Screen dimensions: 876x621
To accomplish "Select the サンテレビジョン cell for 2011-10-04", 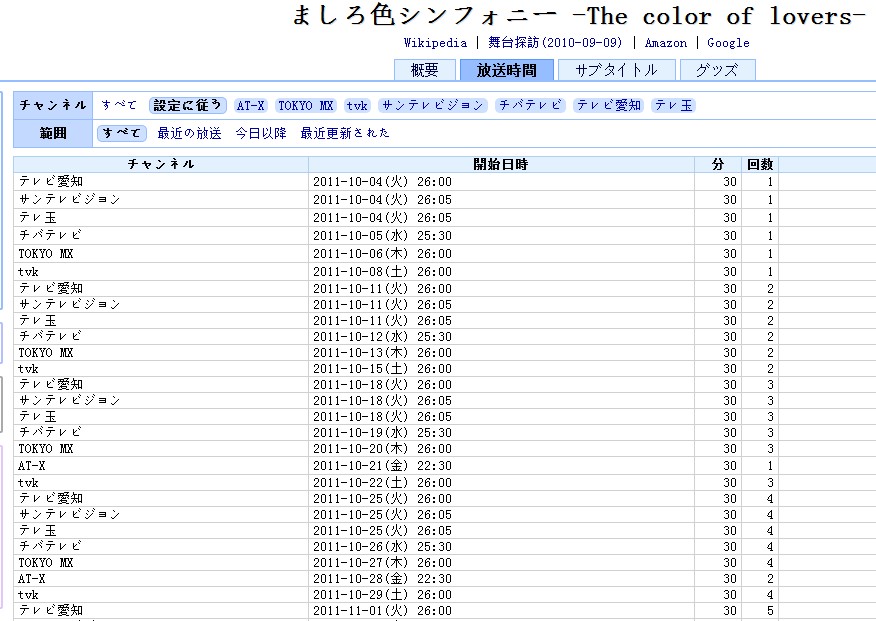I will tap(161, 199).
